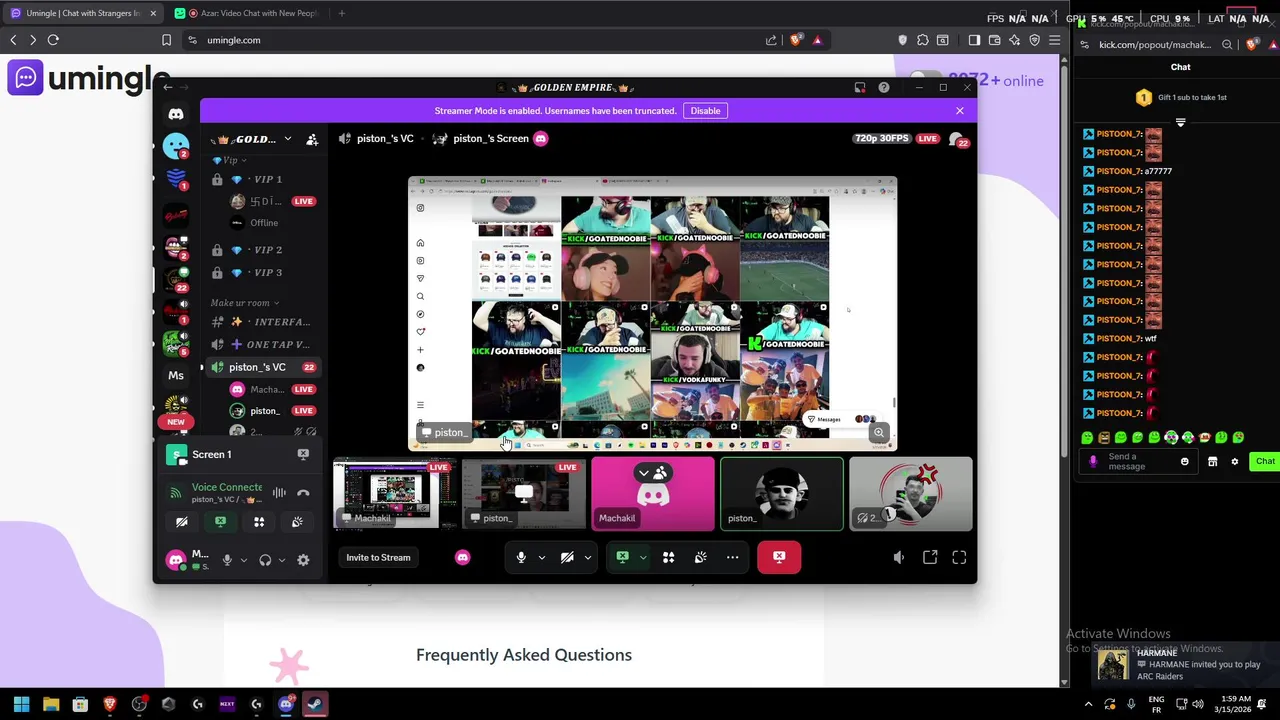Open mic device arrow in user panel
The image size is (1280, 720).
point(243,560)
